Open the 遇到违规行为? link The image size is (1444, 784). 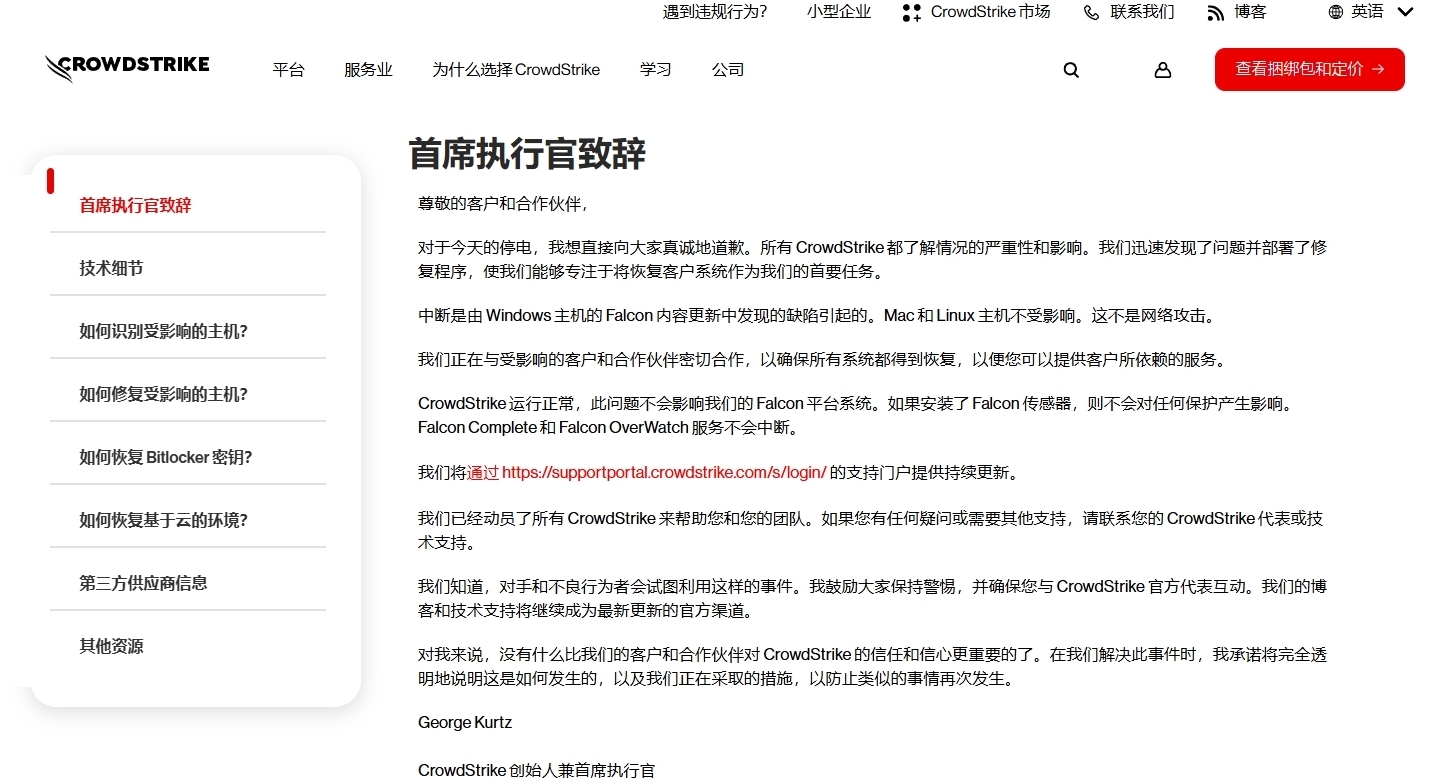715,12
